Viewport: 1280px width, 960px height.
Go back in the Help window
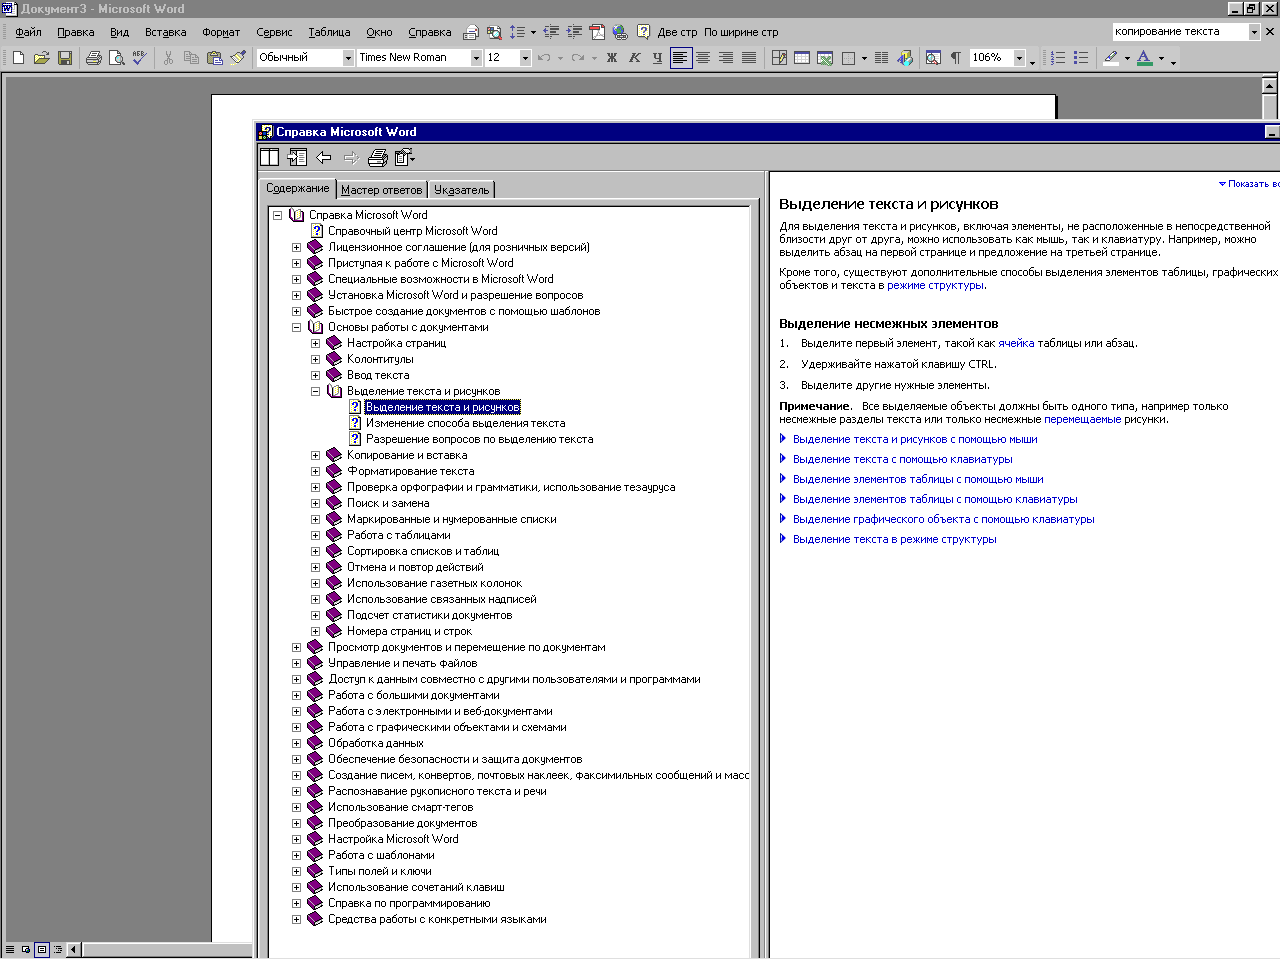pyautogui.click(x=324, y=157)
